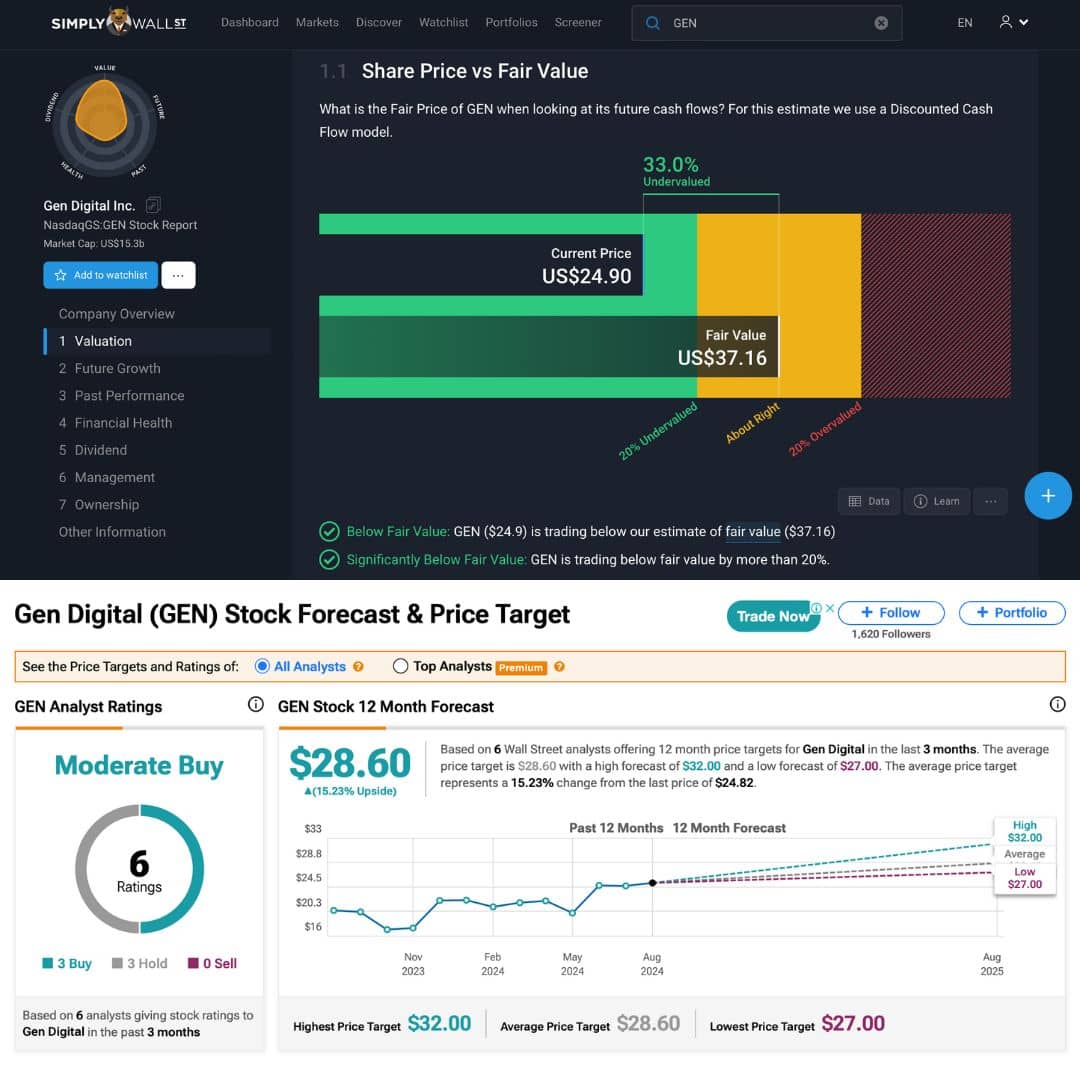Click the Fair Value US$37.16 label
This screenshot has height=1080, width=1080.
[x=722, y=348]
